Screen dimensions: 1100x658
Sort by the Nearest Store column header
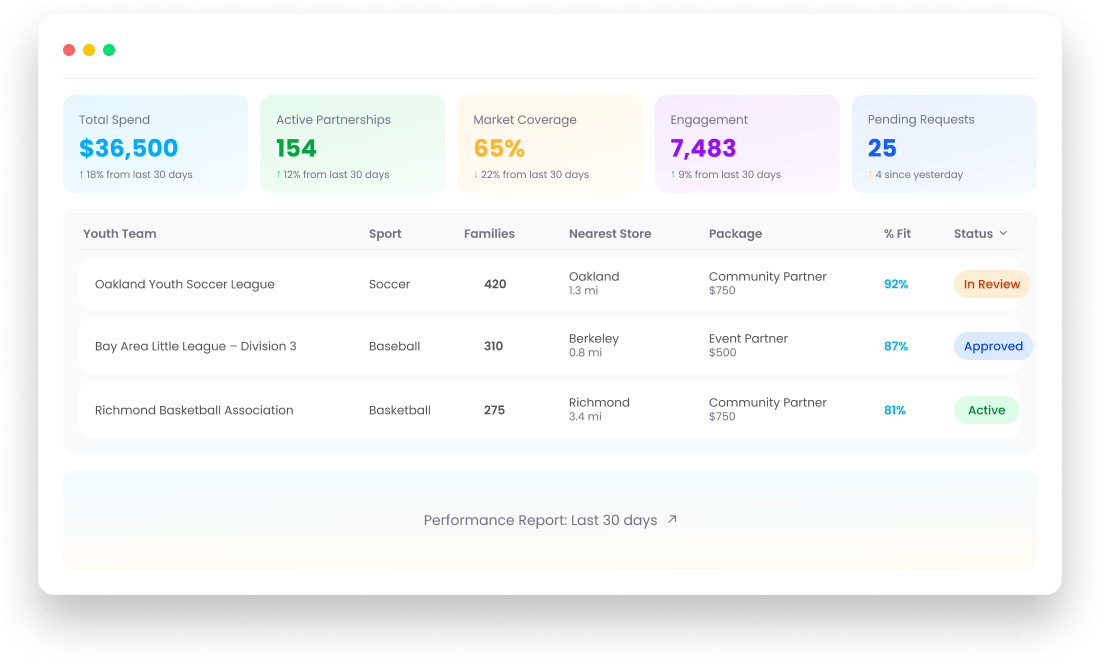coord(610,234)
